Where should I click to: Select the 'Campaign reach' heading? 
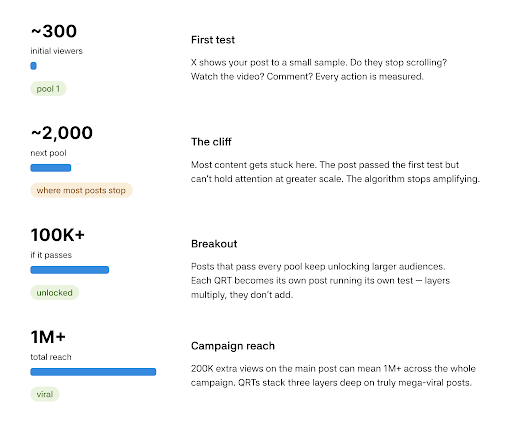click(233, 346)
